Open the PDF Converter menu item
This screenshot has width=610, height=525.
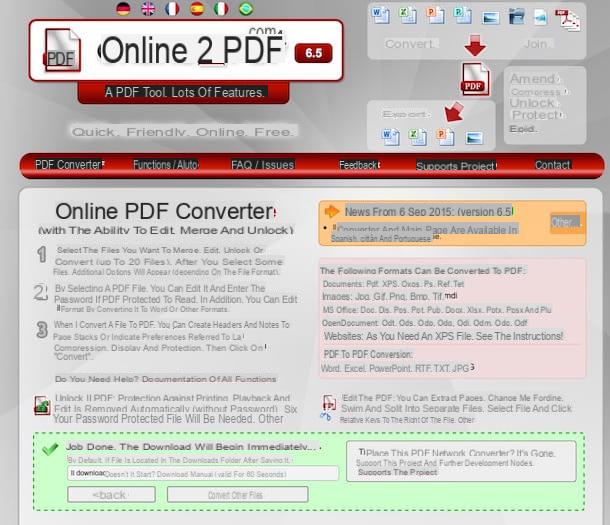70,165
